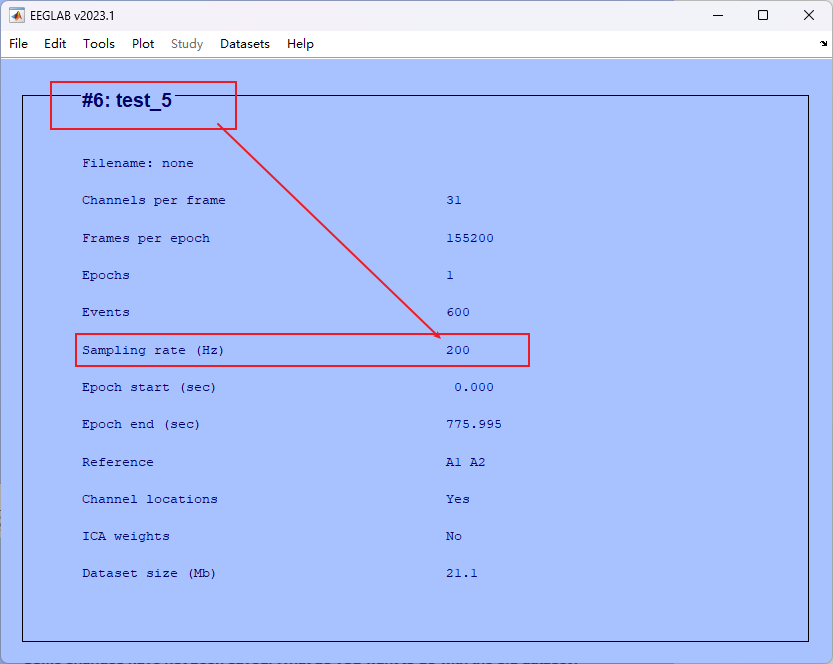
Task: Click the channels value 31
Action: click(x=454, y=200)
